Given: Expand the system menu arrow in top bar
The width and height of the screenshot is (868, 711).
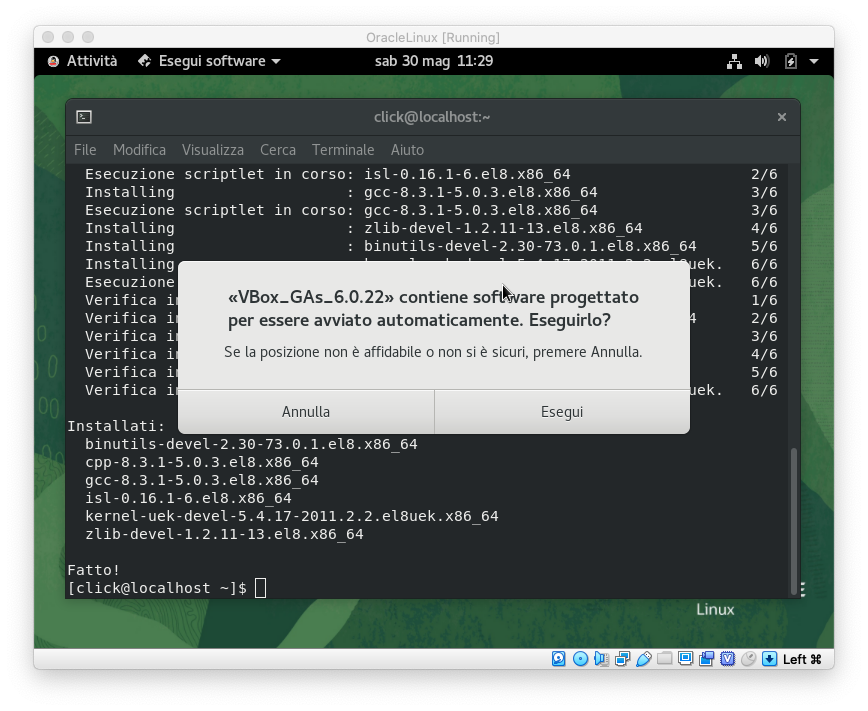Looking at the screenshot, I should point(814,61).
